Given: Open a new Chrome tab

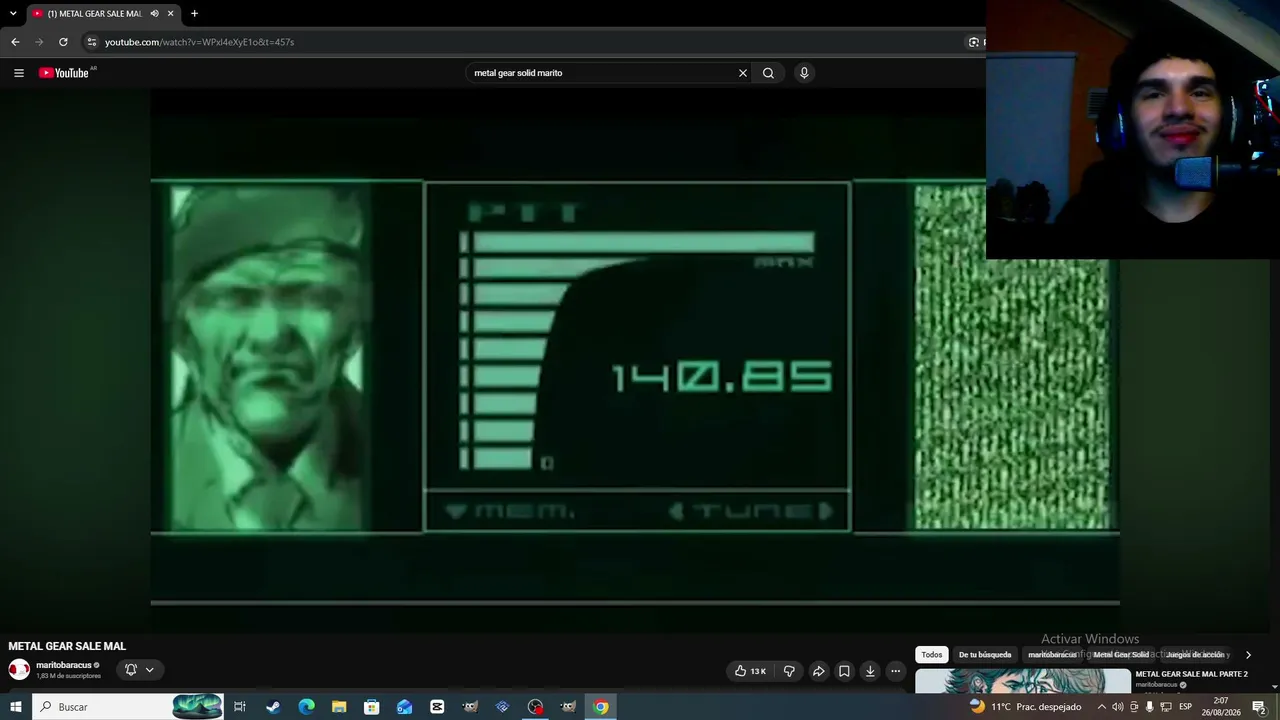Looking at the screenshot, I should click(x=194, y=14).
